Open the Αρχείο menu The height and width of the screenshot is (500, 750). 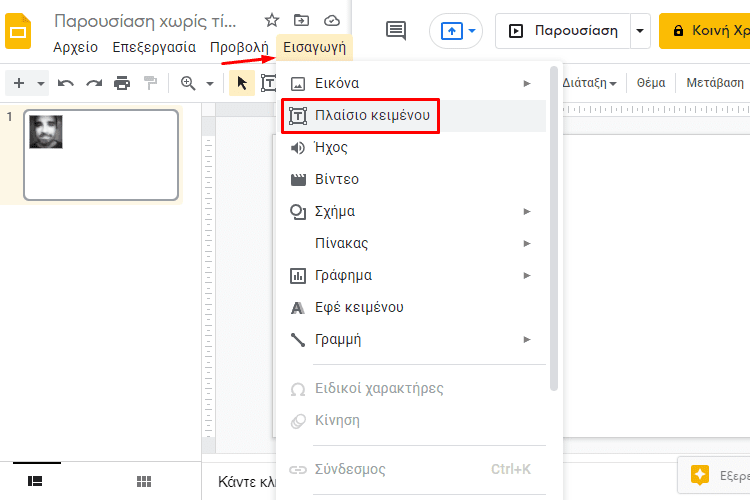tap(76, 47)
